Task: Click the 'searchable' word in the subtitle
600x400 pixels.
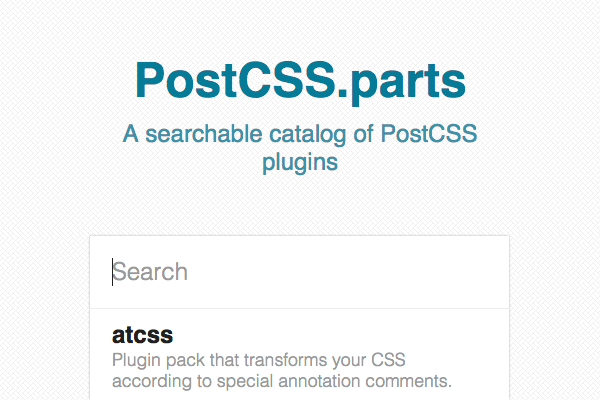Action: [x=204, y=134]
